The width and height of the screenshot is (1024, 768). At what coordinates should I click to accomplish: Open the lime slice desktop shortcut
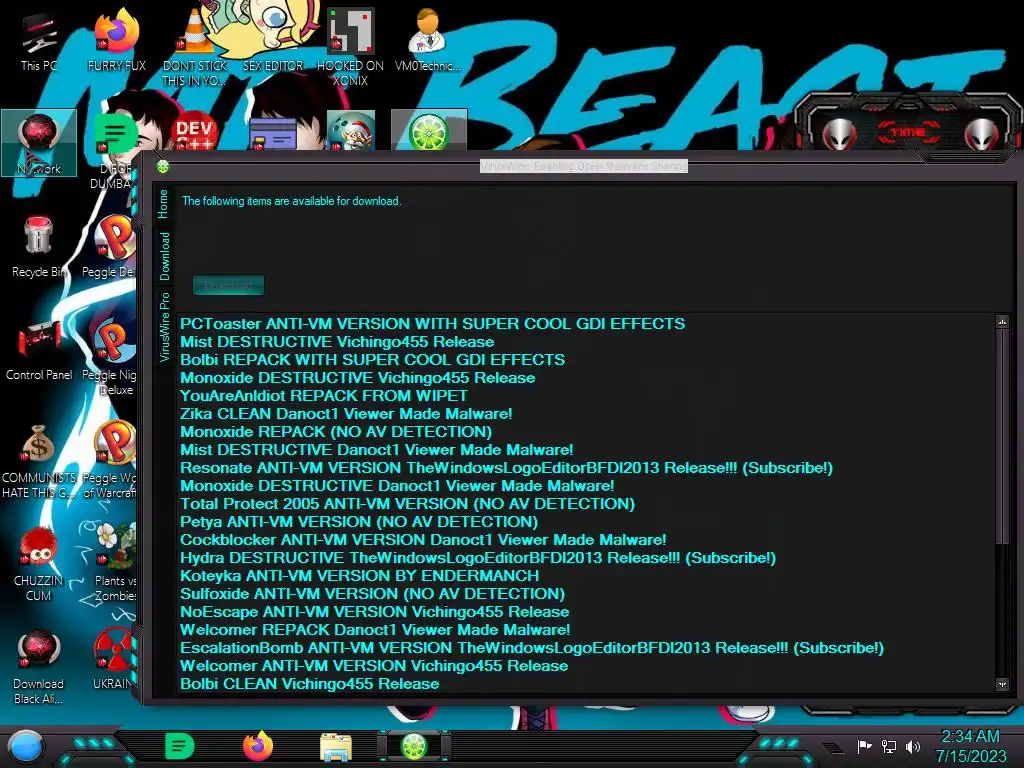tap(428, 131)
